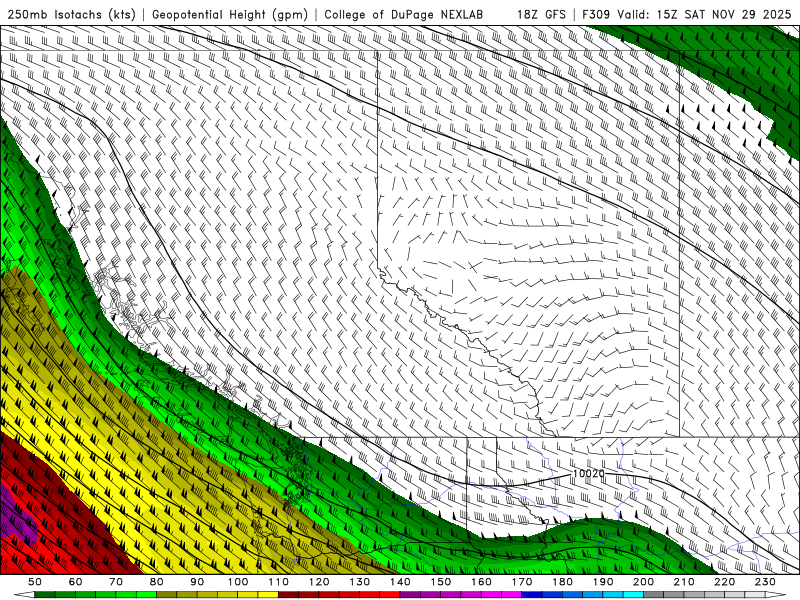Click the 220 value on the legend
Viewport: 800px width, 600px height.
724,582
